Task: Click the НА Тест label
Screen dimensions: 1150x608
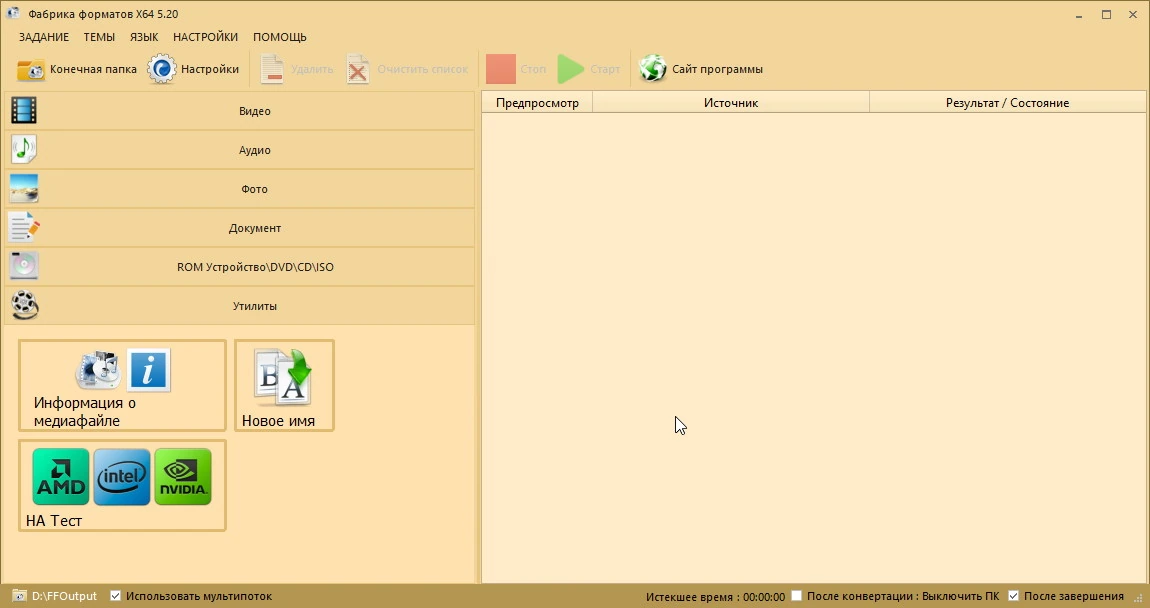Action: point(54,521)
